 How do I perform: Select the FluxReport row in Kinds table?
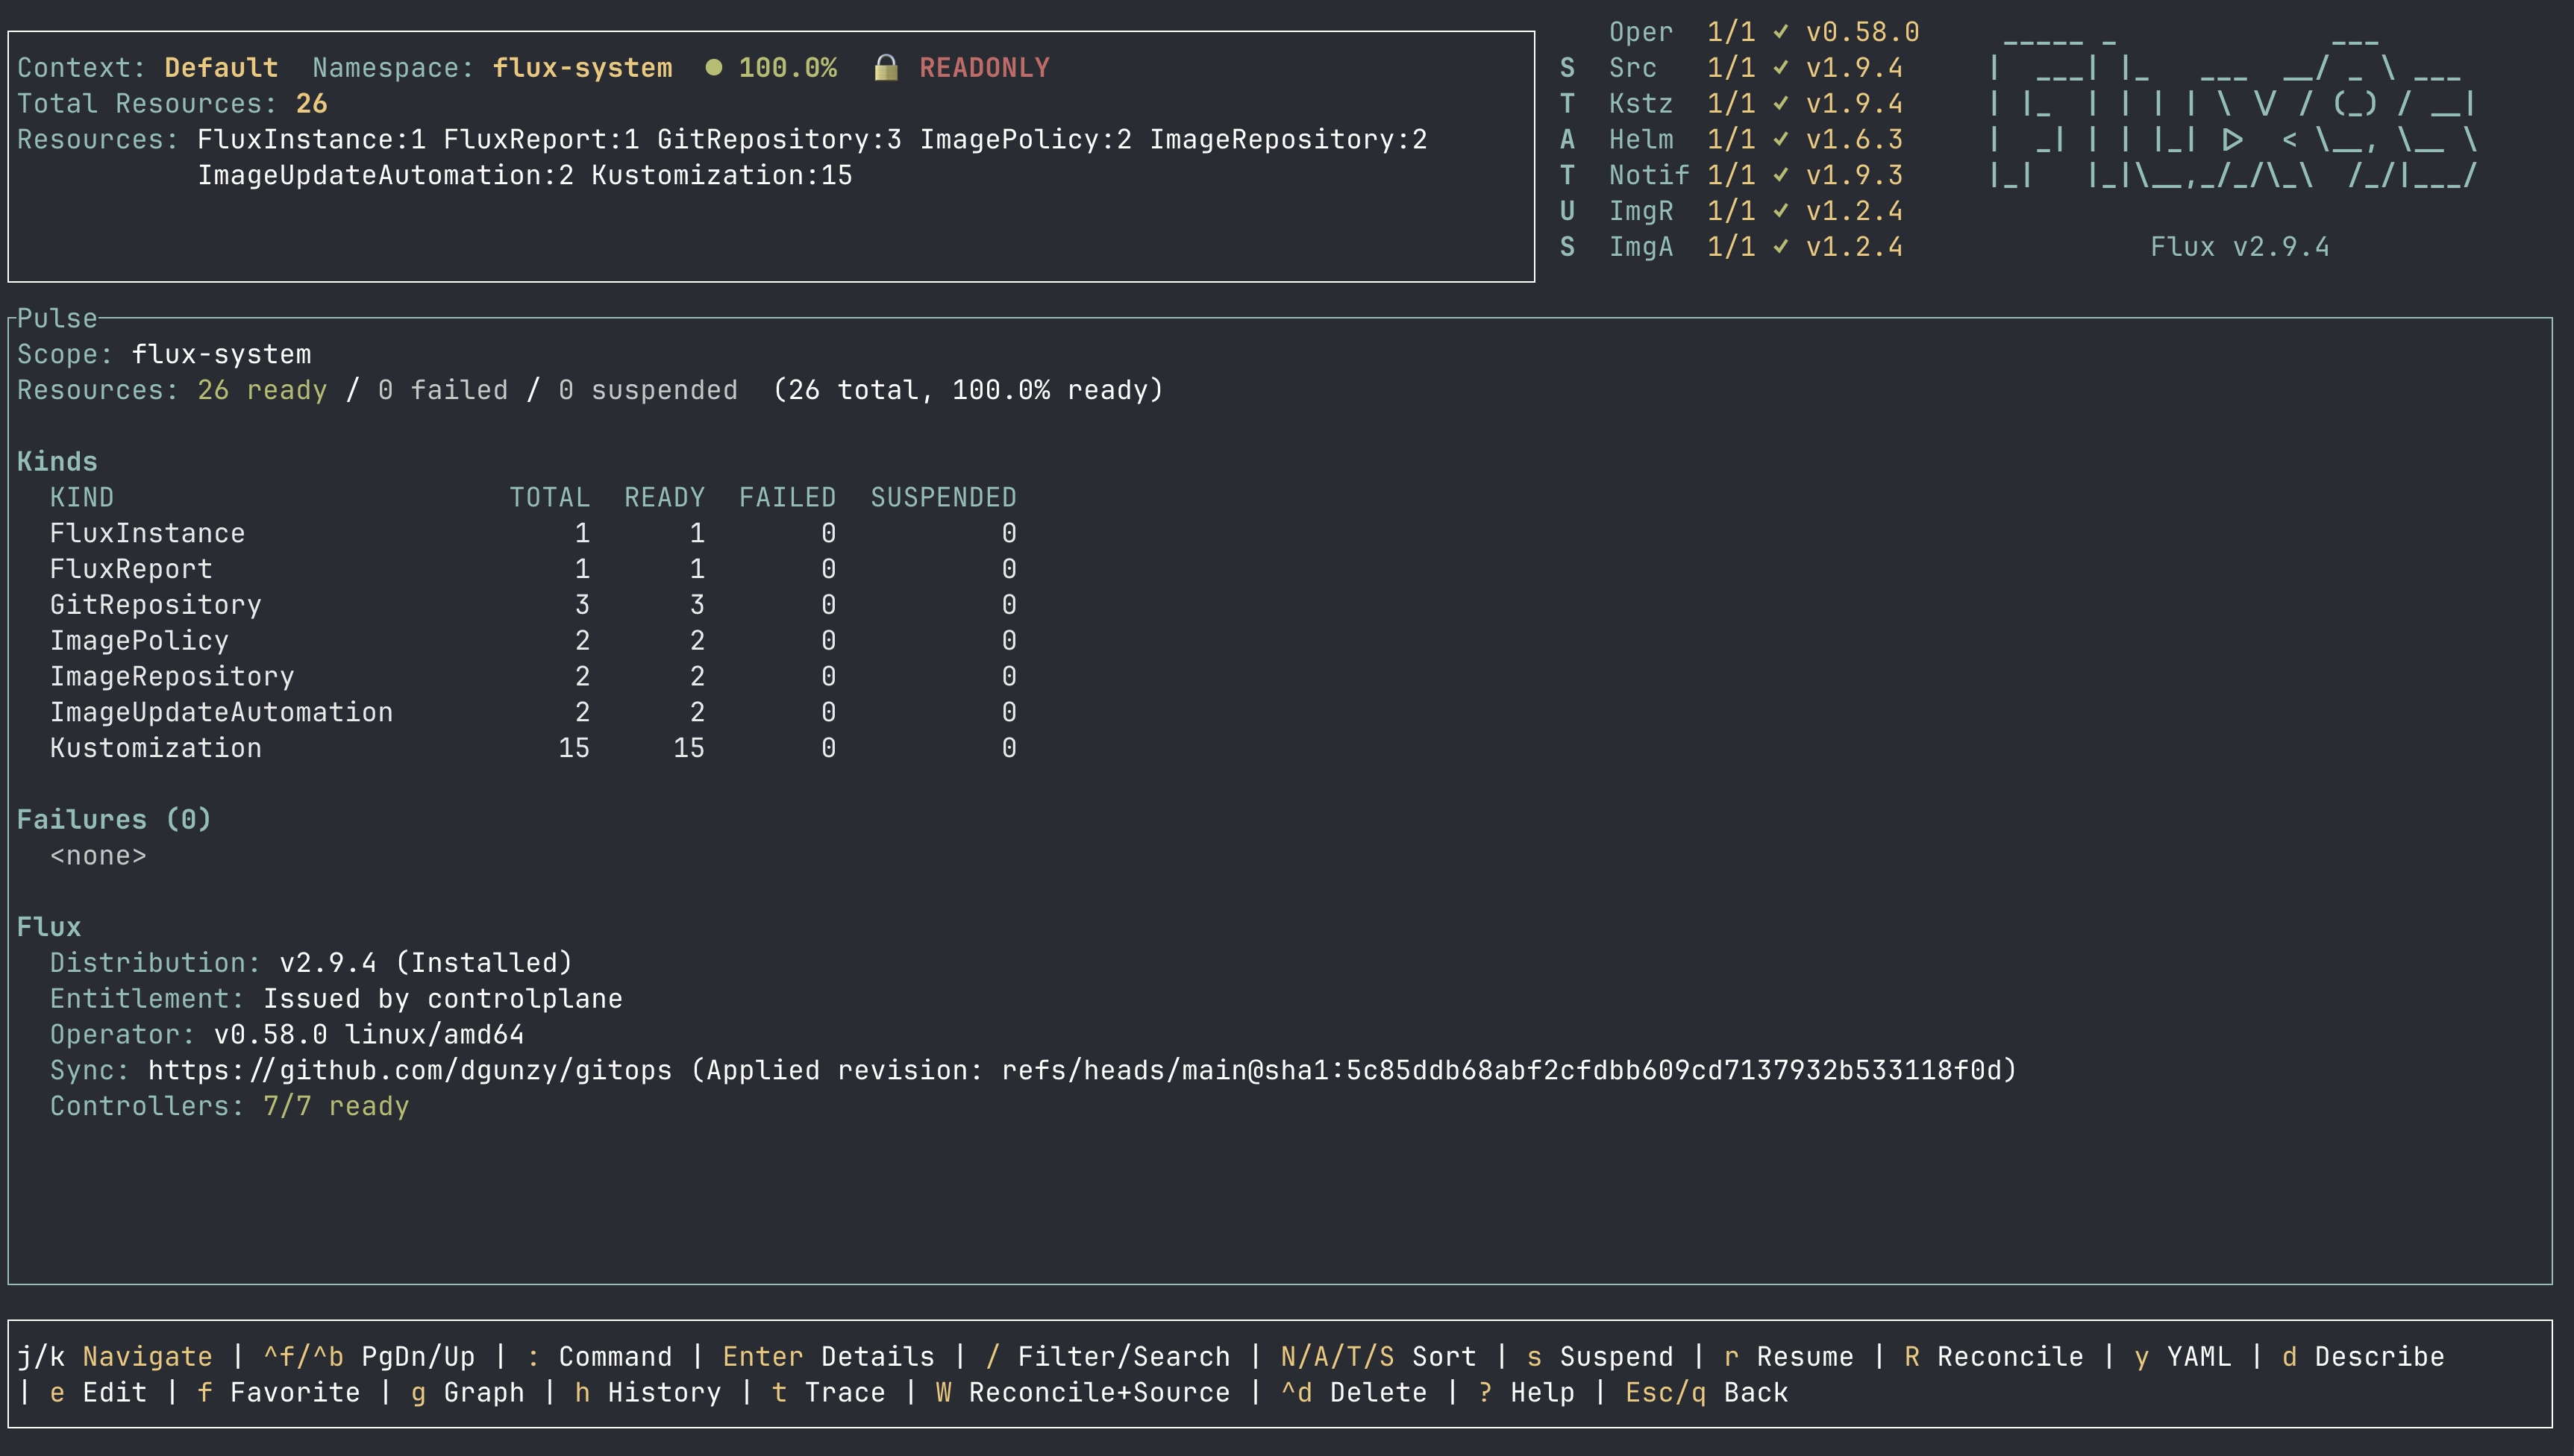[533, 570]
